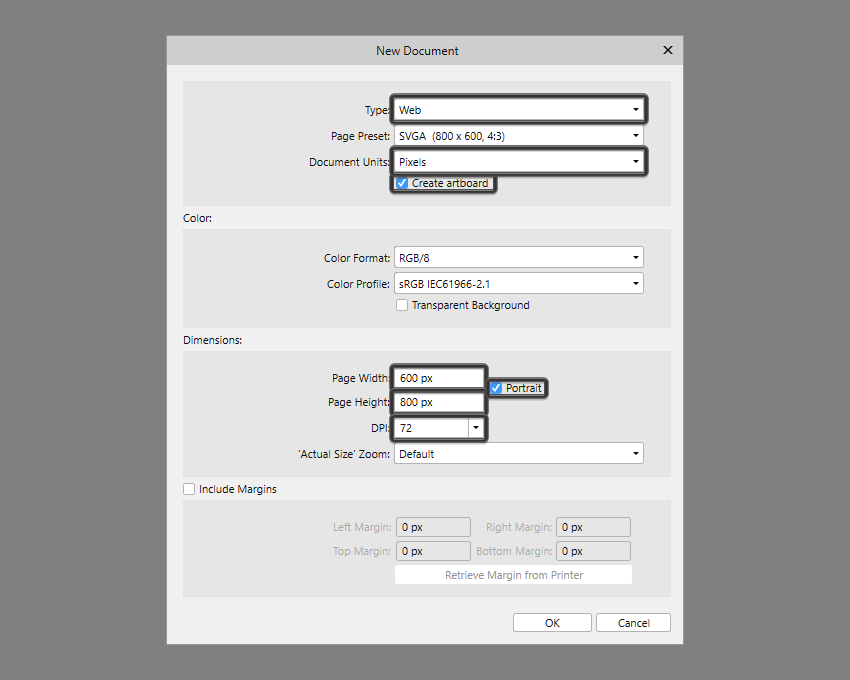Open the Document Units dropdown
The width and height of the screenshot is (850, 680).
click(x=518, y=161)
